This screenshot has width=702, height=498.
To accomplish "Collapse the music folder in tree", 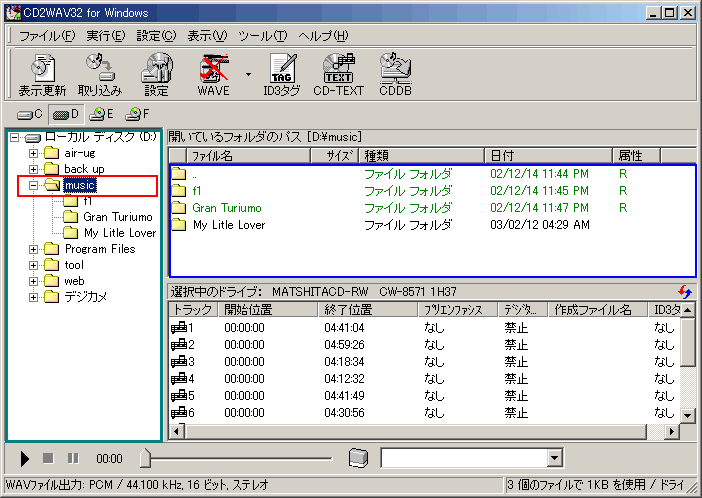I will pyautogui.click(x=34, y=185).
